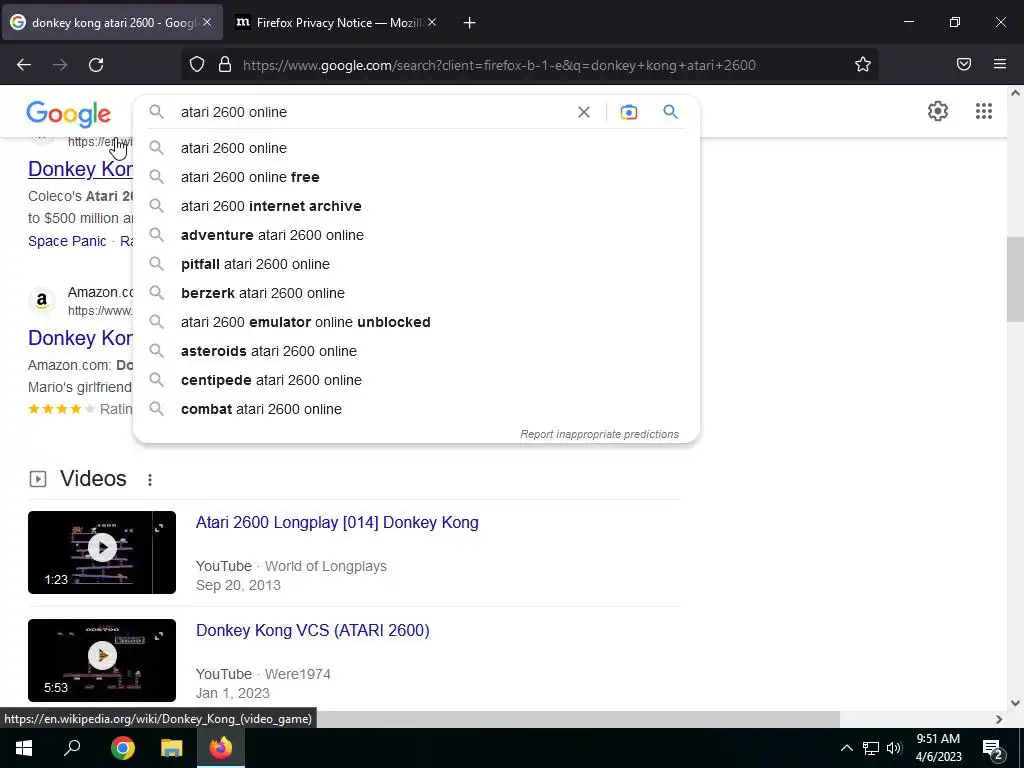
Task: Open a new browser tab
Action: 469,23
